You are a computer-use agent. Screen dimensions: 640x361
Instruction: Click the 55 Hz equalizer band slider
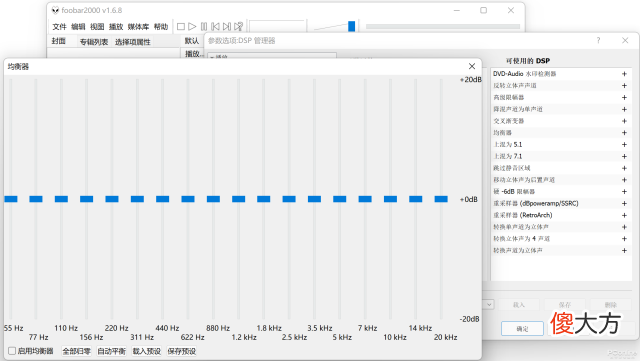[11, 199]
